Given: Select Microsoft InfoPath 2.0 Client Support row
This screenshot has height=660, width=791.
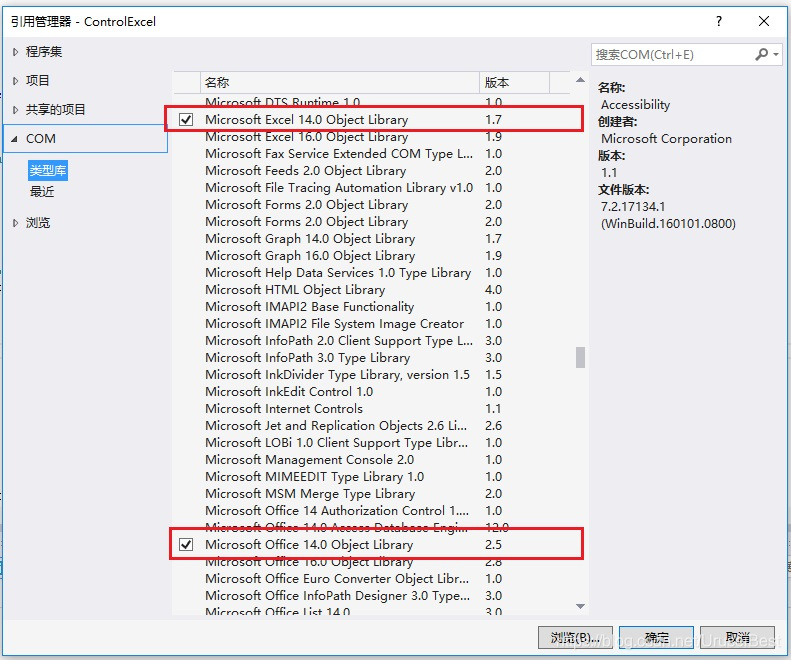Looking at the screenshot, I should pos(373,341).
